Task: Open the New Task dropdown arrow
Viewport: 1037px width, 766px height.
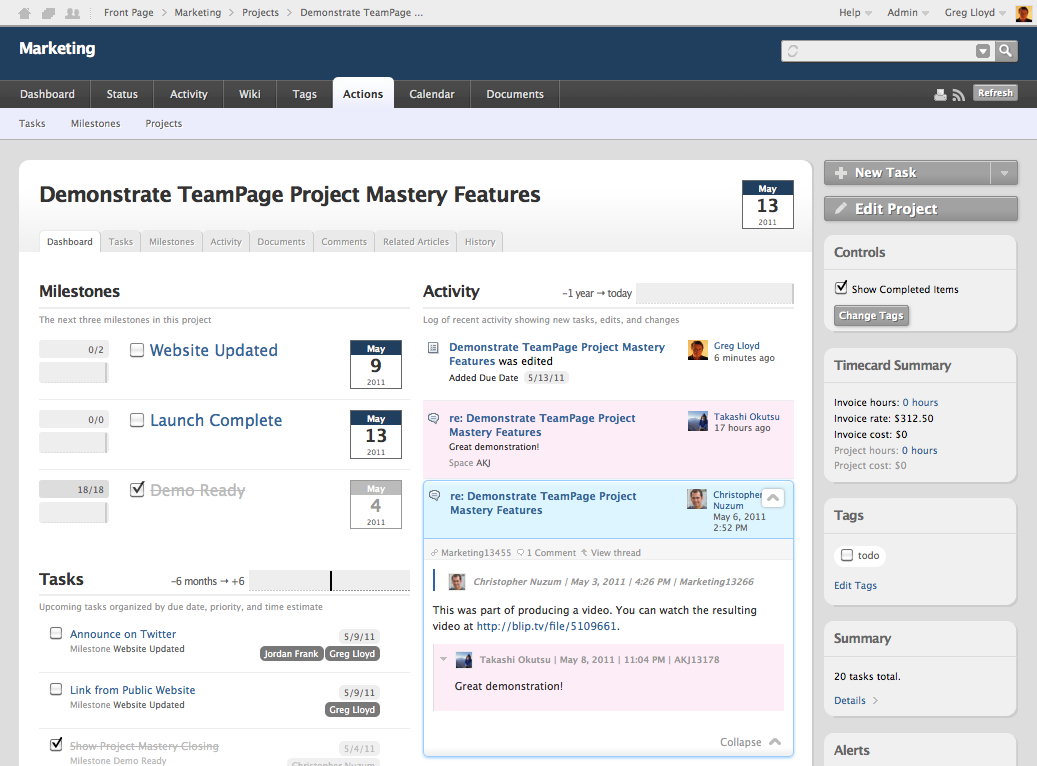Action: pyautogui.click(x=1004, y=173)
